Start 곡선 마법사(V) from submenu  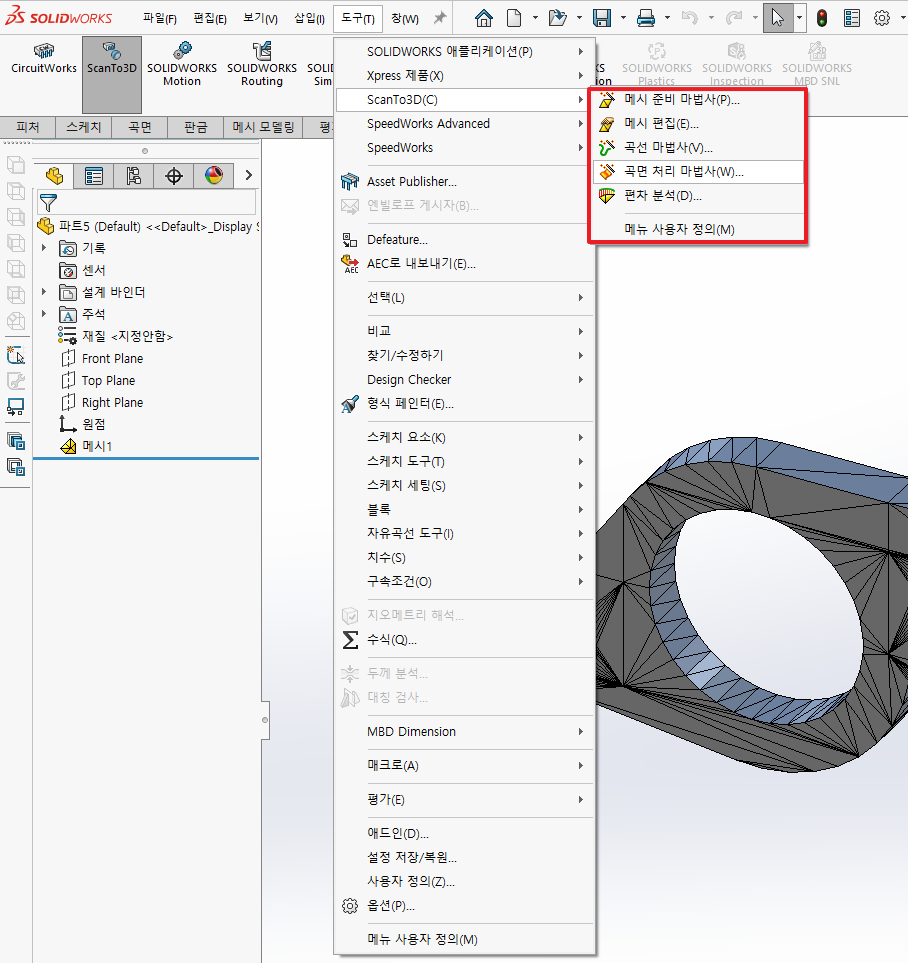[x=698, y=148]
